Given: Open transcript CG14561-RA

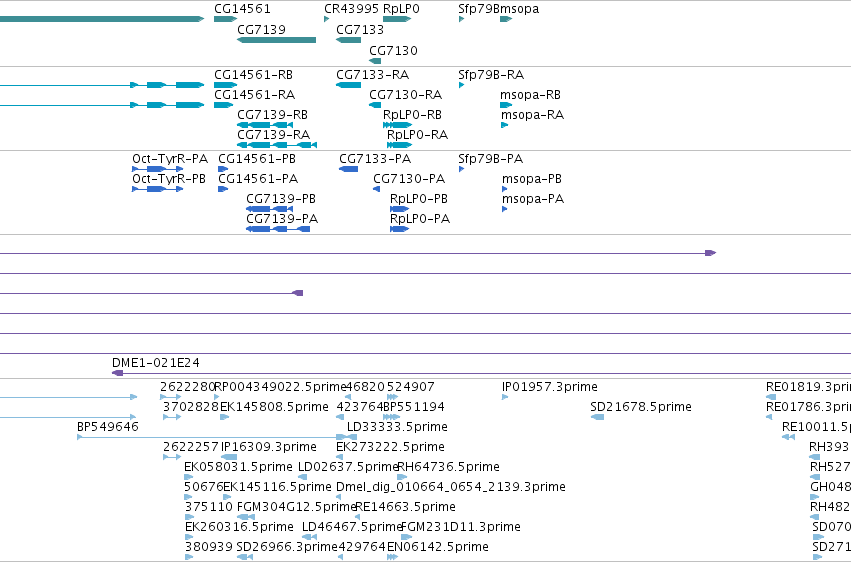Looking at the screenshot, I should coord(255,94).
